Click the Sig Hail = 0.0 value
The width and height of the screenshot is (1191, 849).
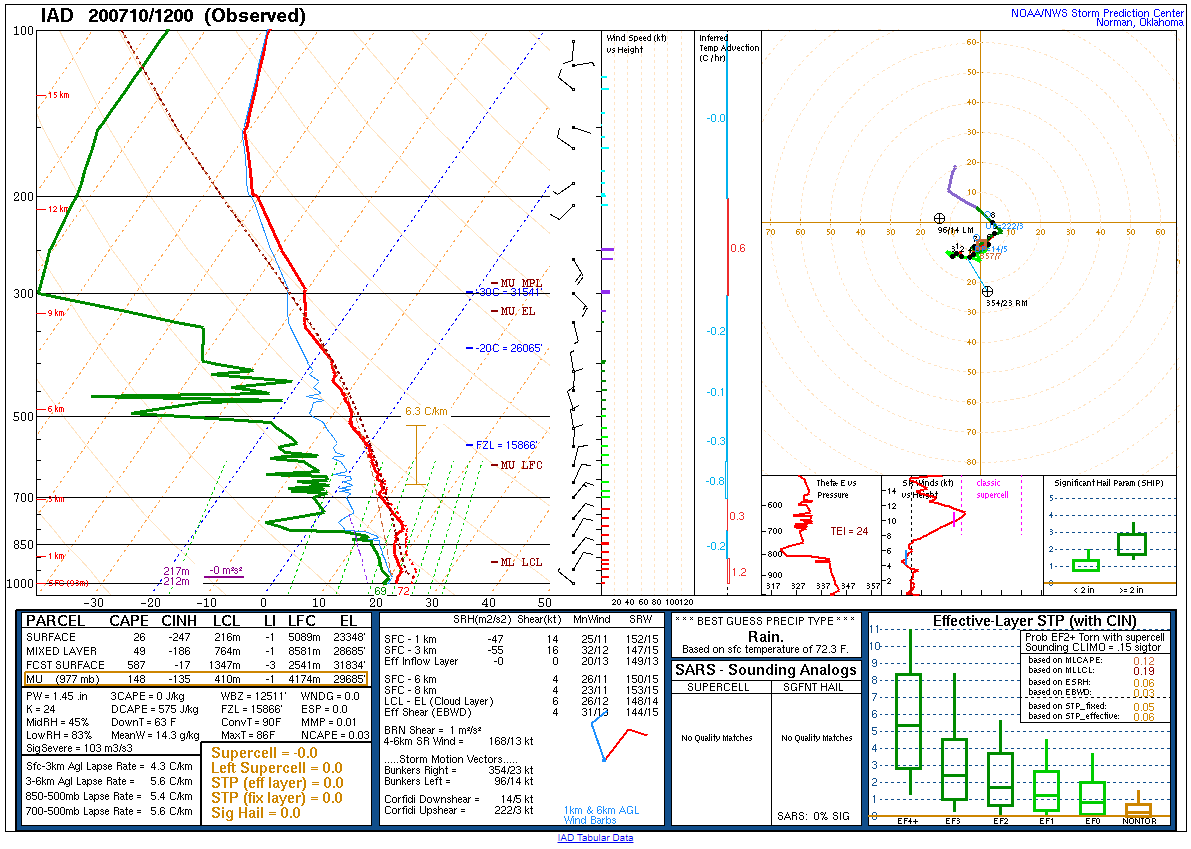pyautogui.click(x=256, y=813)
